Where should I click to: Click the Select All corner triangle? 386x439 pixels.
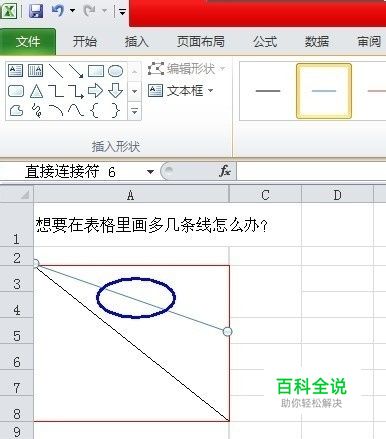(x=25, y=194)
